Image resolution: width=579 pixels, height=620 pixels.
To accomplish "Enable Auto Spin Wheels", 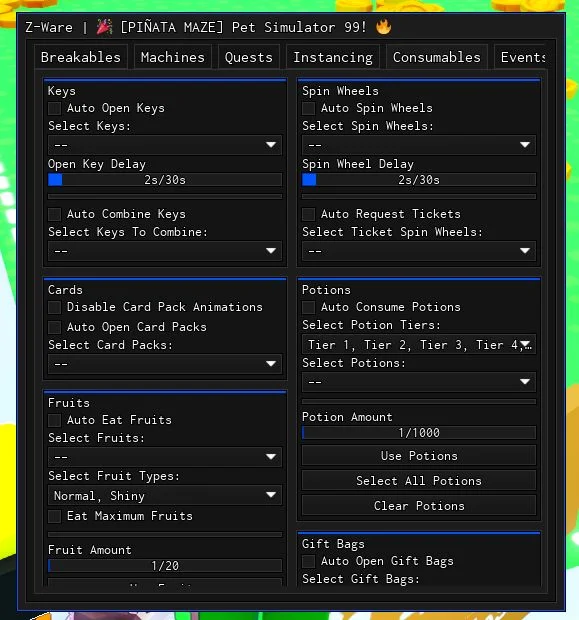I will pyautogui.click(x=308, y=108).
